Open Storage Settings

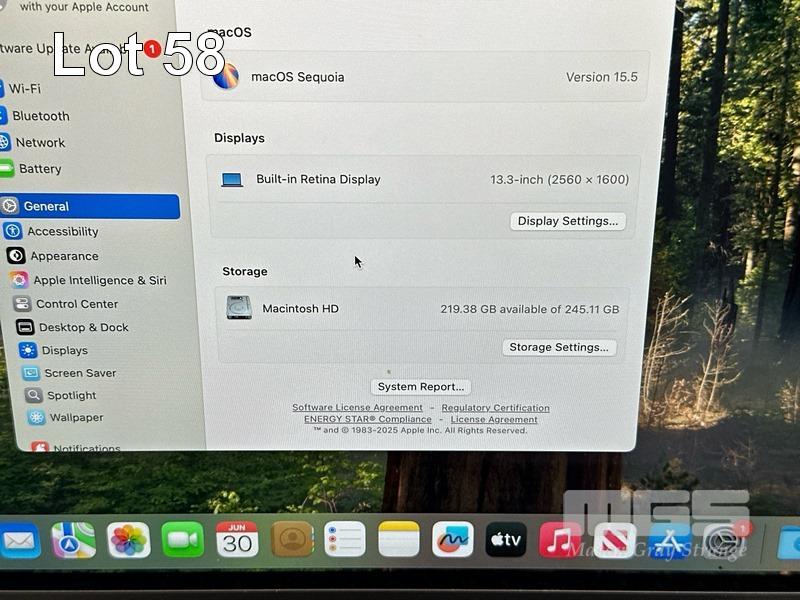click(x=558, y=347)
